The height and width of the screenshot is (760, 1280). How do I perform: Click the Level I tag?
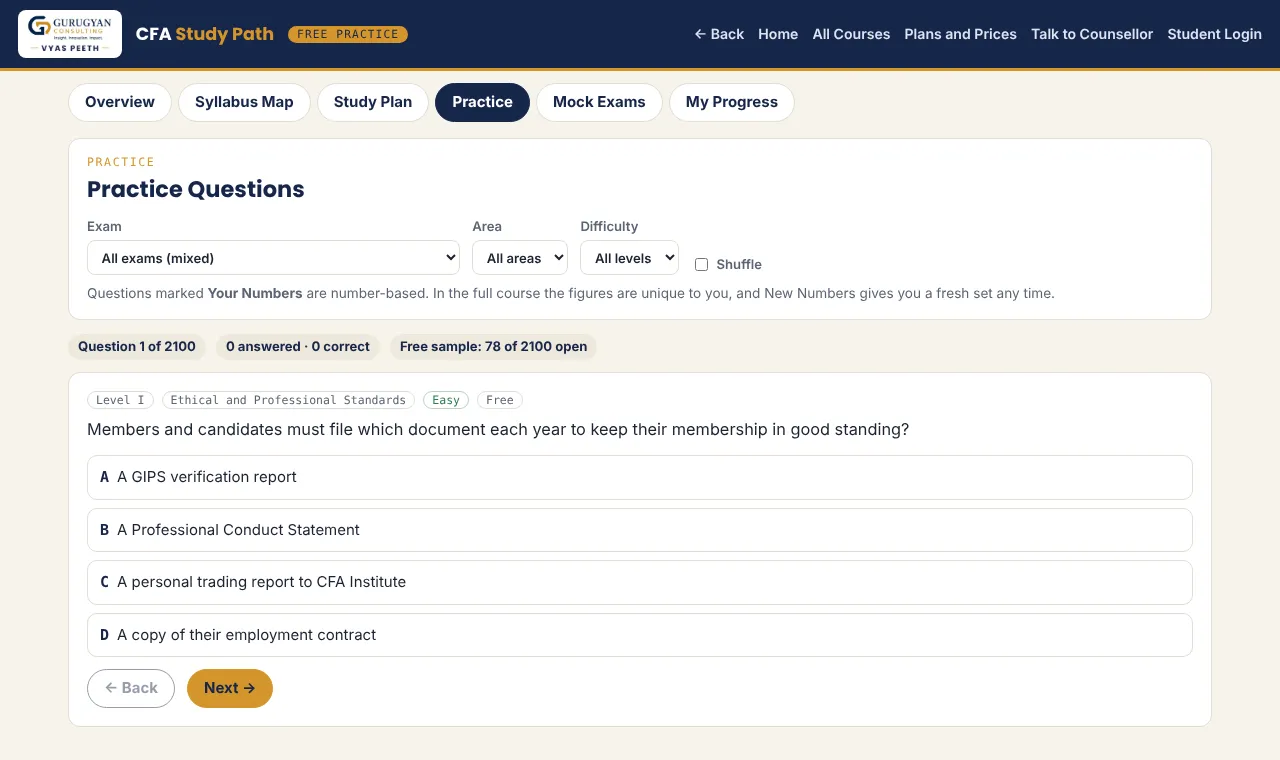pos(120,400)
